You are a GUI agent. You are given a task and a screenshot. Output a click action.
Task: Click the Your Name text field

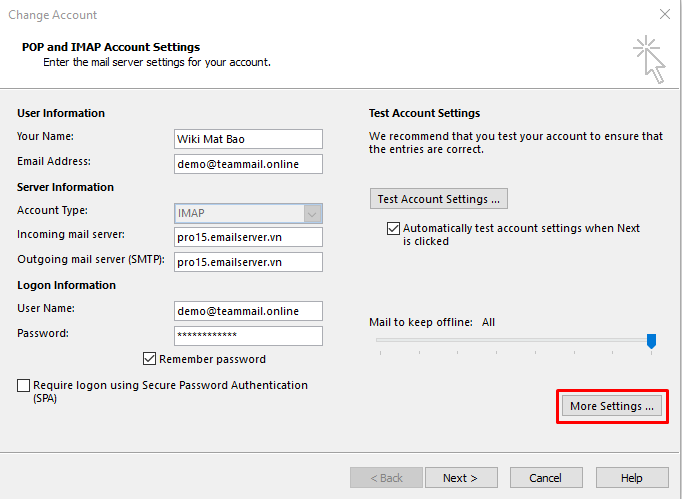point(248,138)
